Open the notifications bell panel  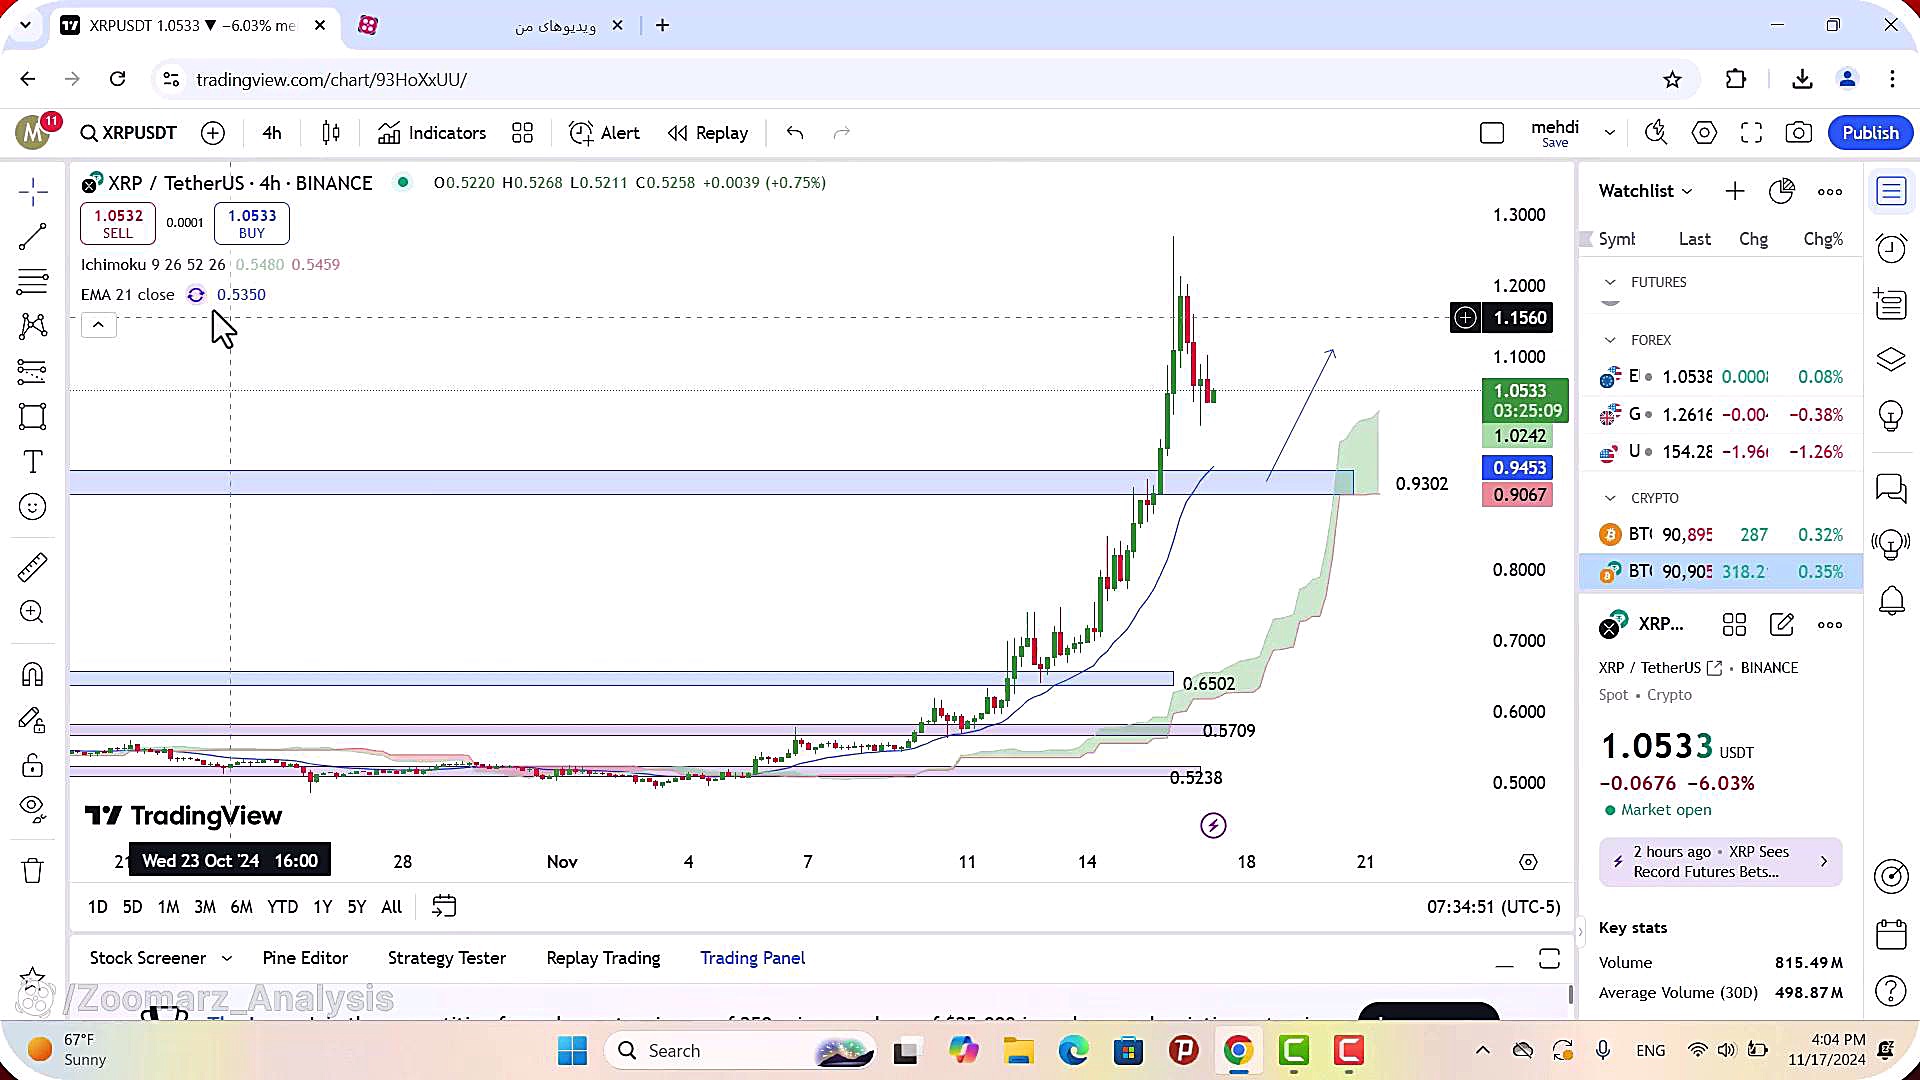tap(1891, 601)
